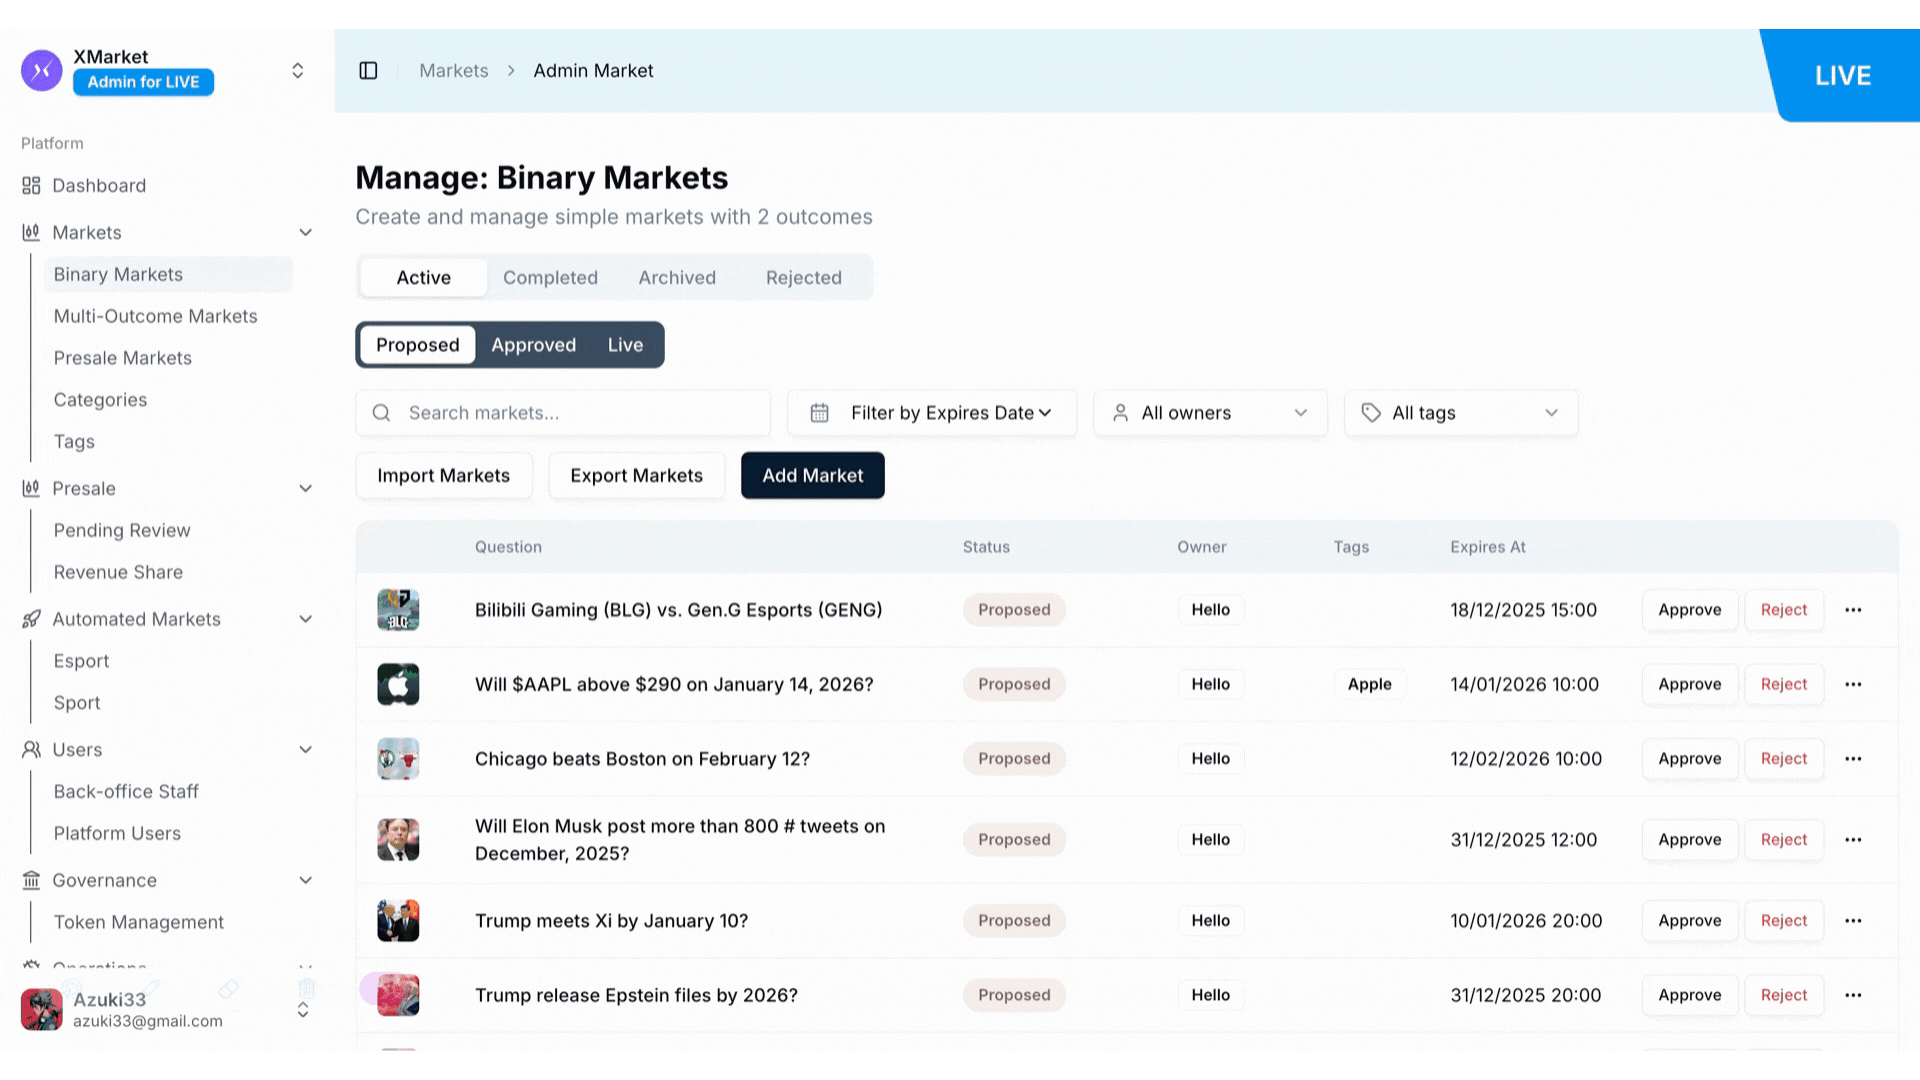Switch to the Approved status filter

pos(533,345)
